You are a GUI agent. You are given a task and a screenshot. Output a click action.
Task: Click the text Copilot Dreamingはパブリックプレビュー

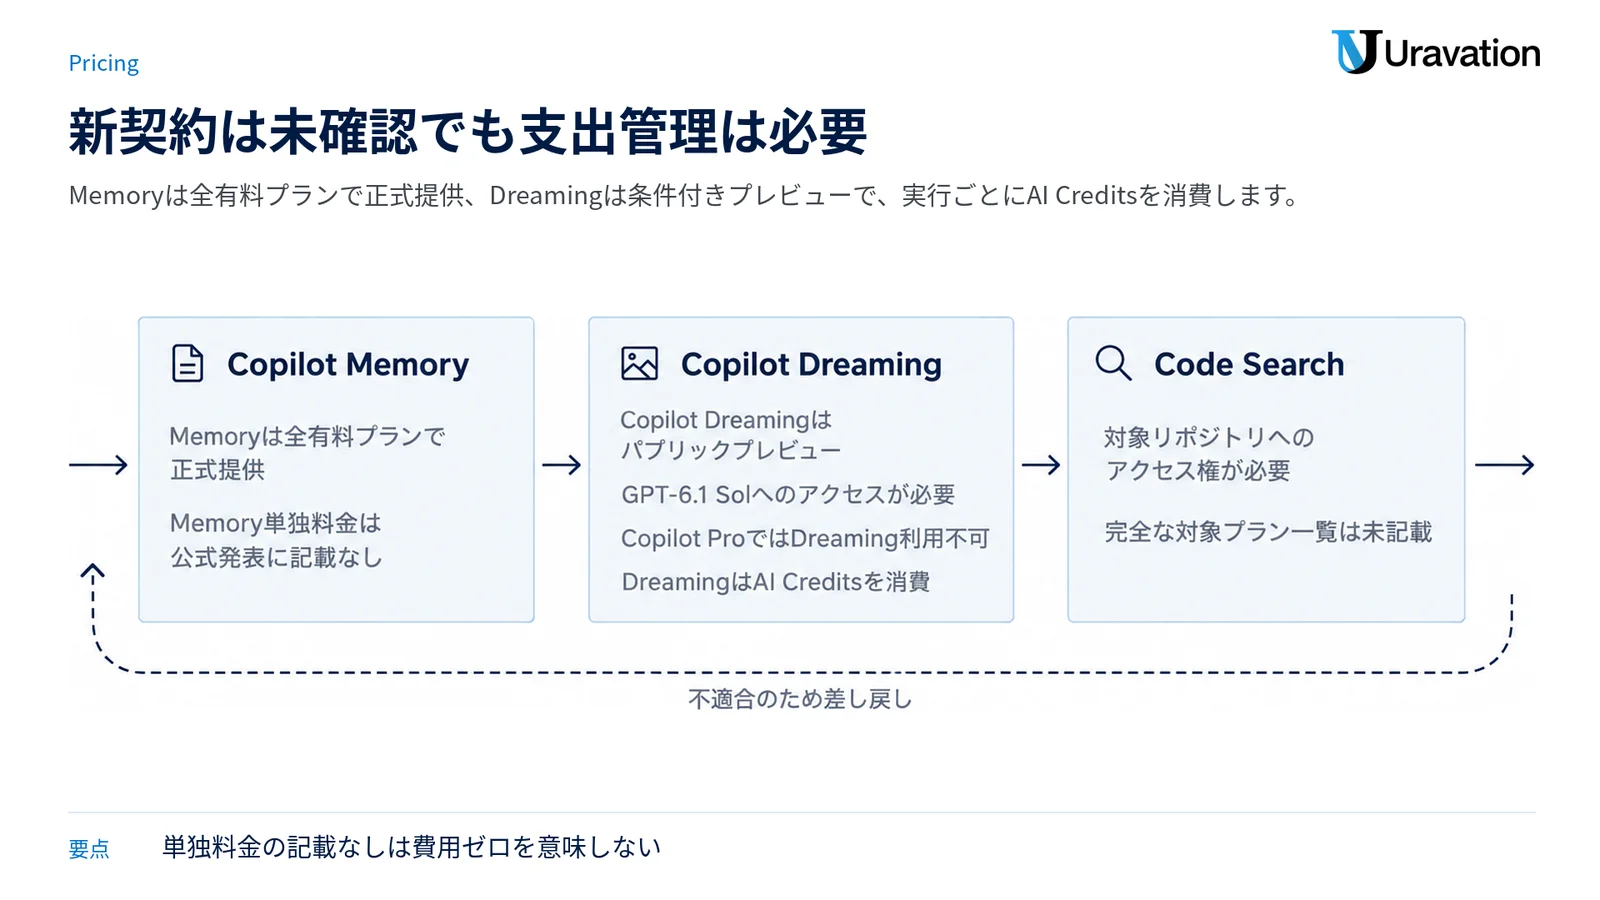pos(730,435)
